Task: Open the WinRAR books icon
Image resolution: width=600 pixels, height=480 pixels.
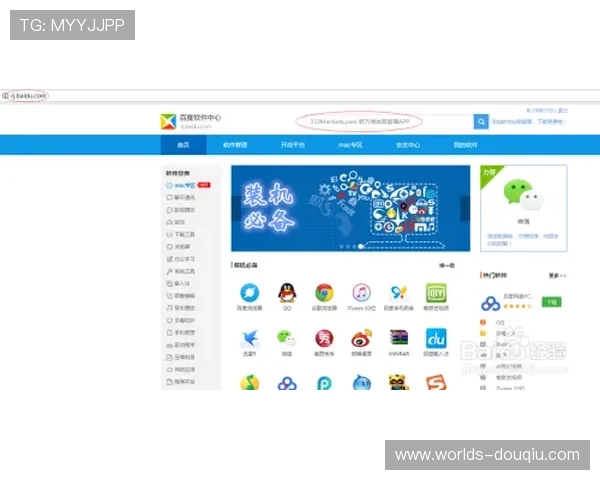Action: [x=398, y=338]
